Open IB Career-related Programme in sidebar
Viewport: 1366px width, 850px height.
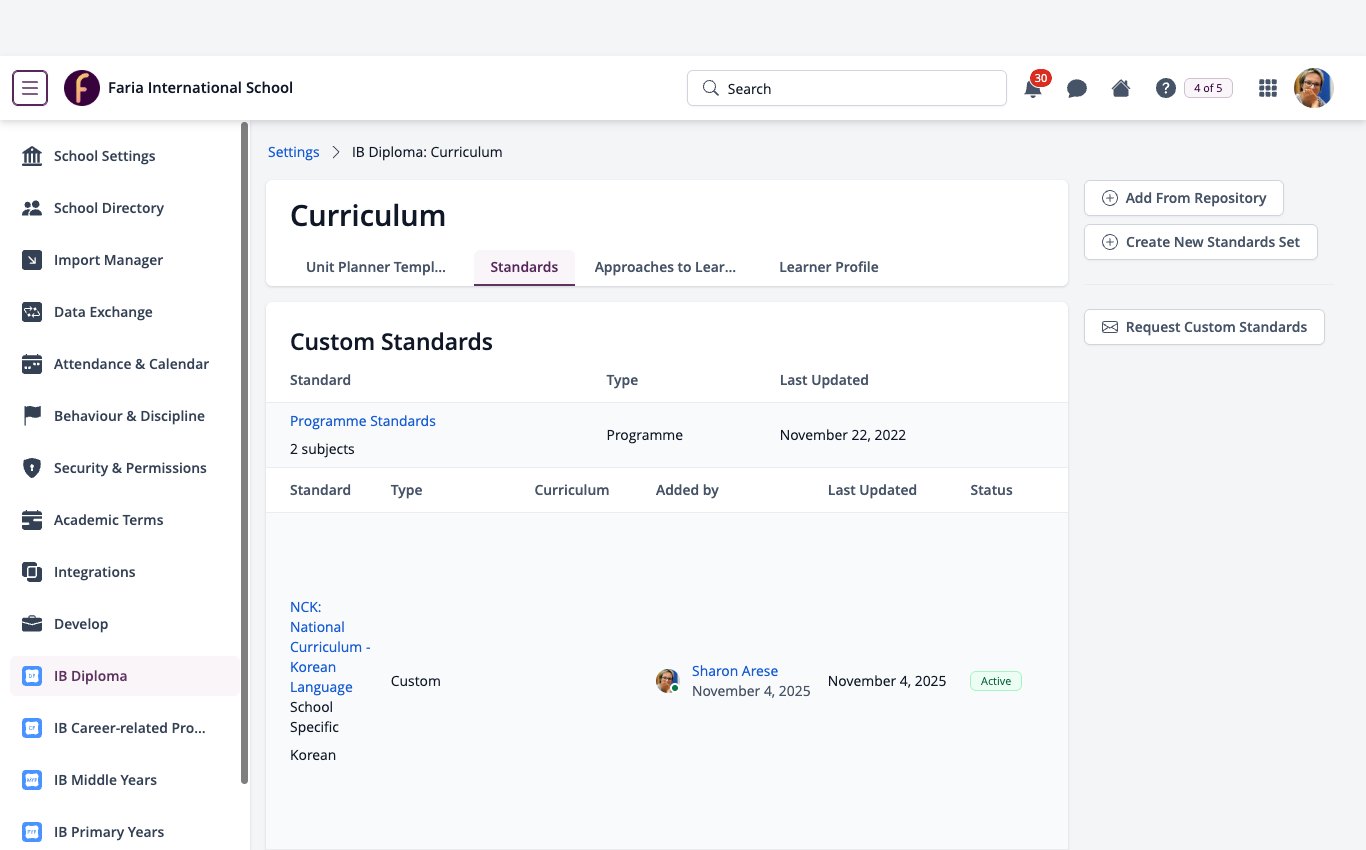tap(125, 728)
